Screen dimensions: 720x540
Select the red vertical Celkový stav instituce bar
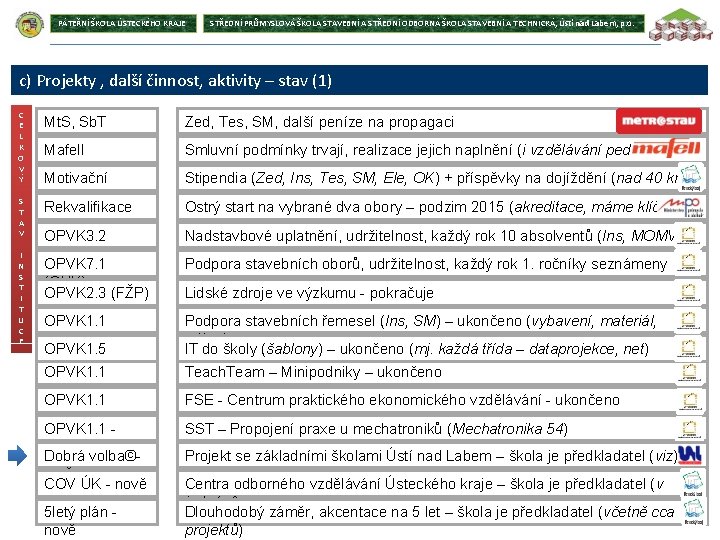tap(22, 229)
